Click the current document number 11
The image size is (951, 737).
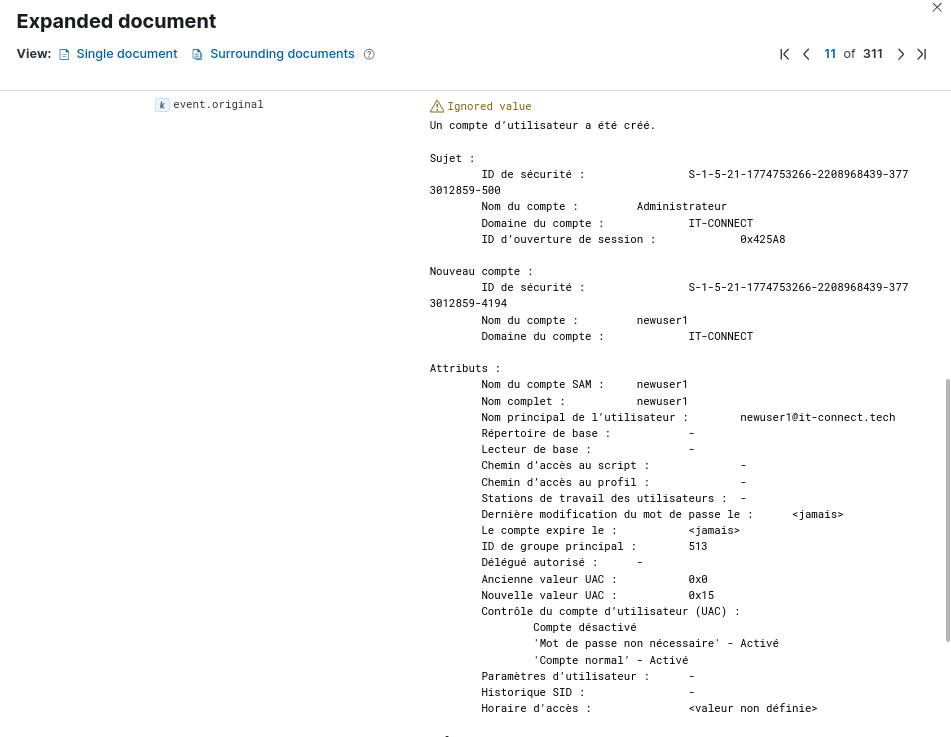point(830,54)
